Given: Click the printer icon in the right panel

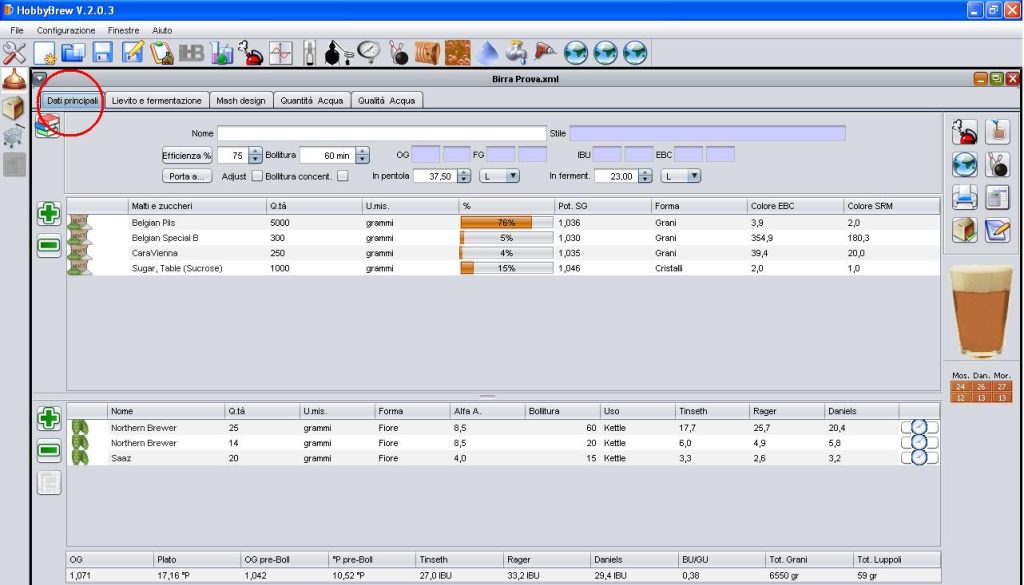Looking at the screenshot, I should tap(965, 197).
